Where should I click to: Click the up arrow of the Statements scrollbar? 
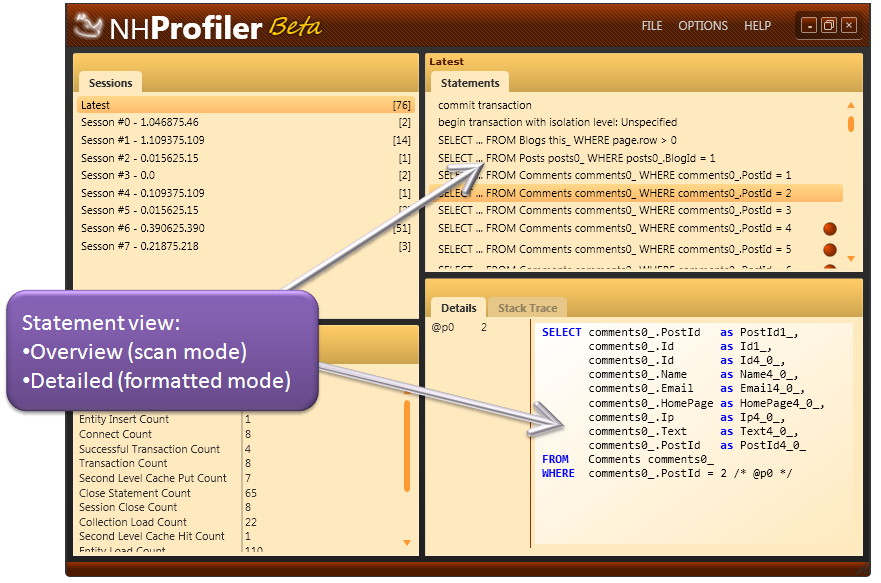click(851, 105)
